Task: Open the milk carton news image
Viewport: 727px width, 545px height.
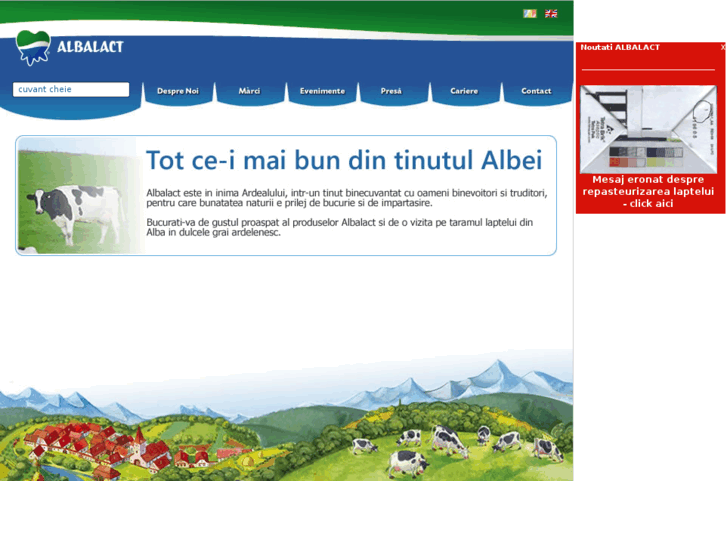Action: [x=648, y=129]
